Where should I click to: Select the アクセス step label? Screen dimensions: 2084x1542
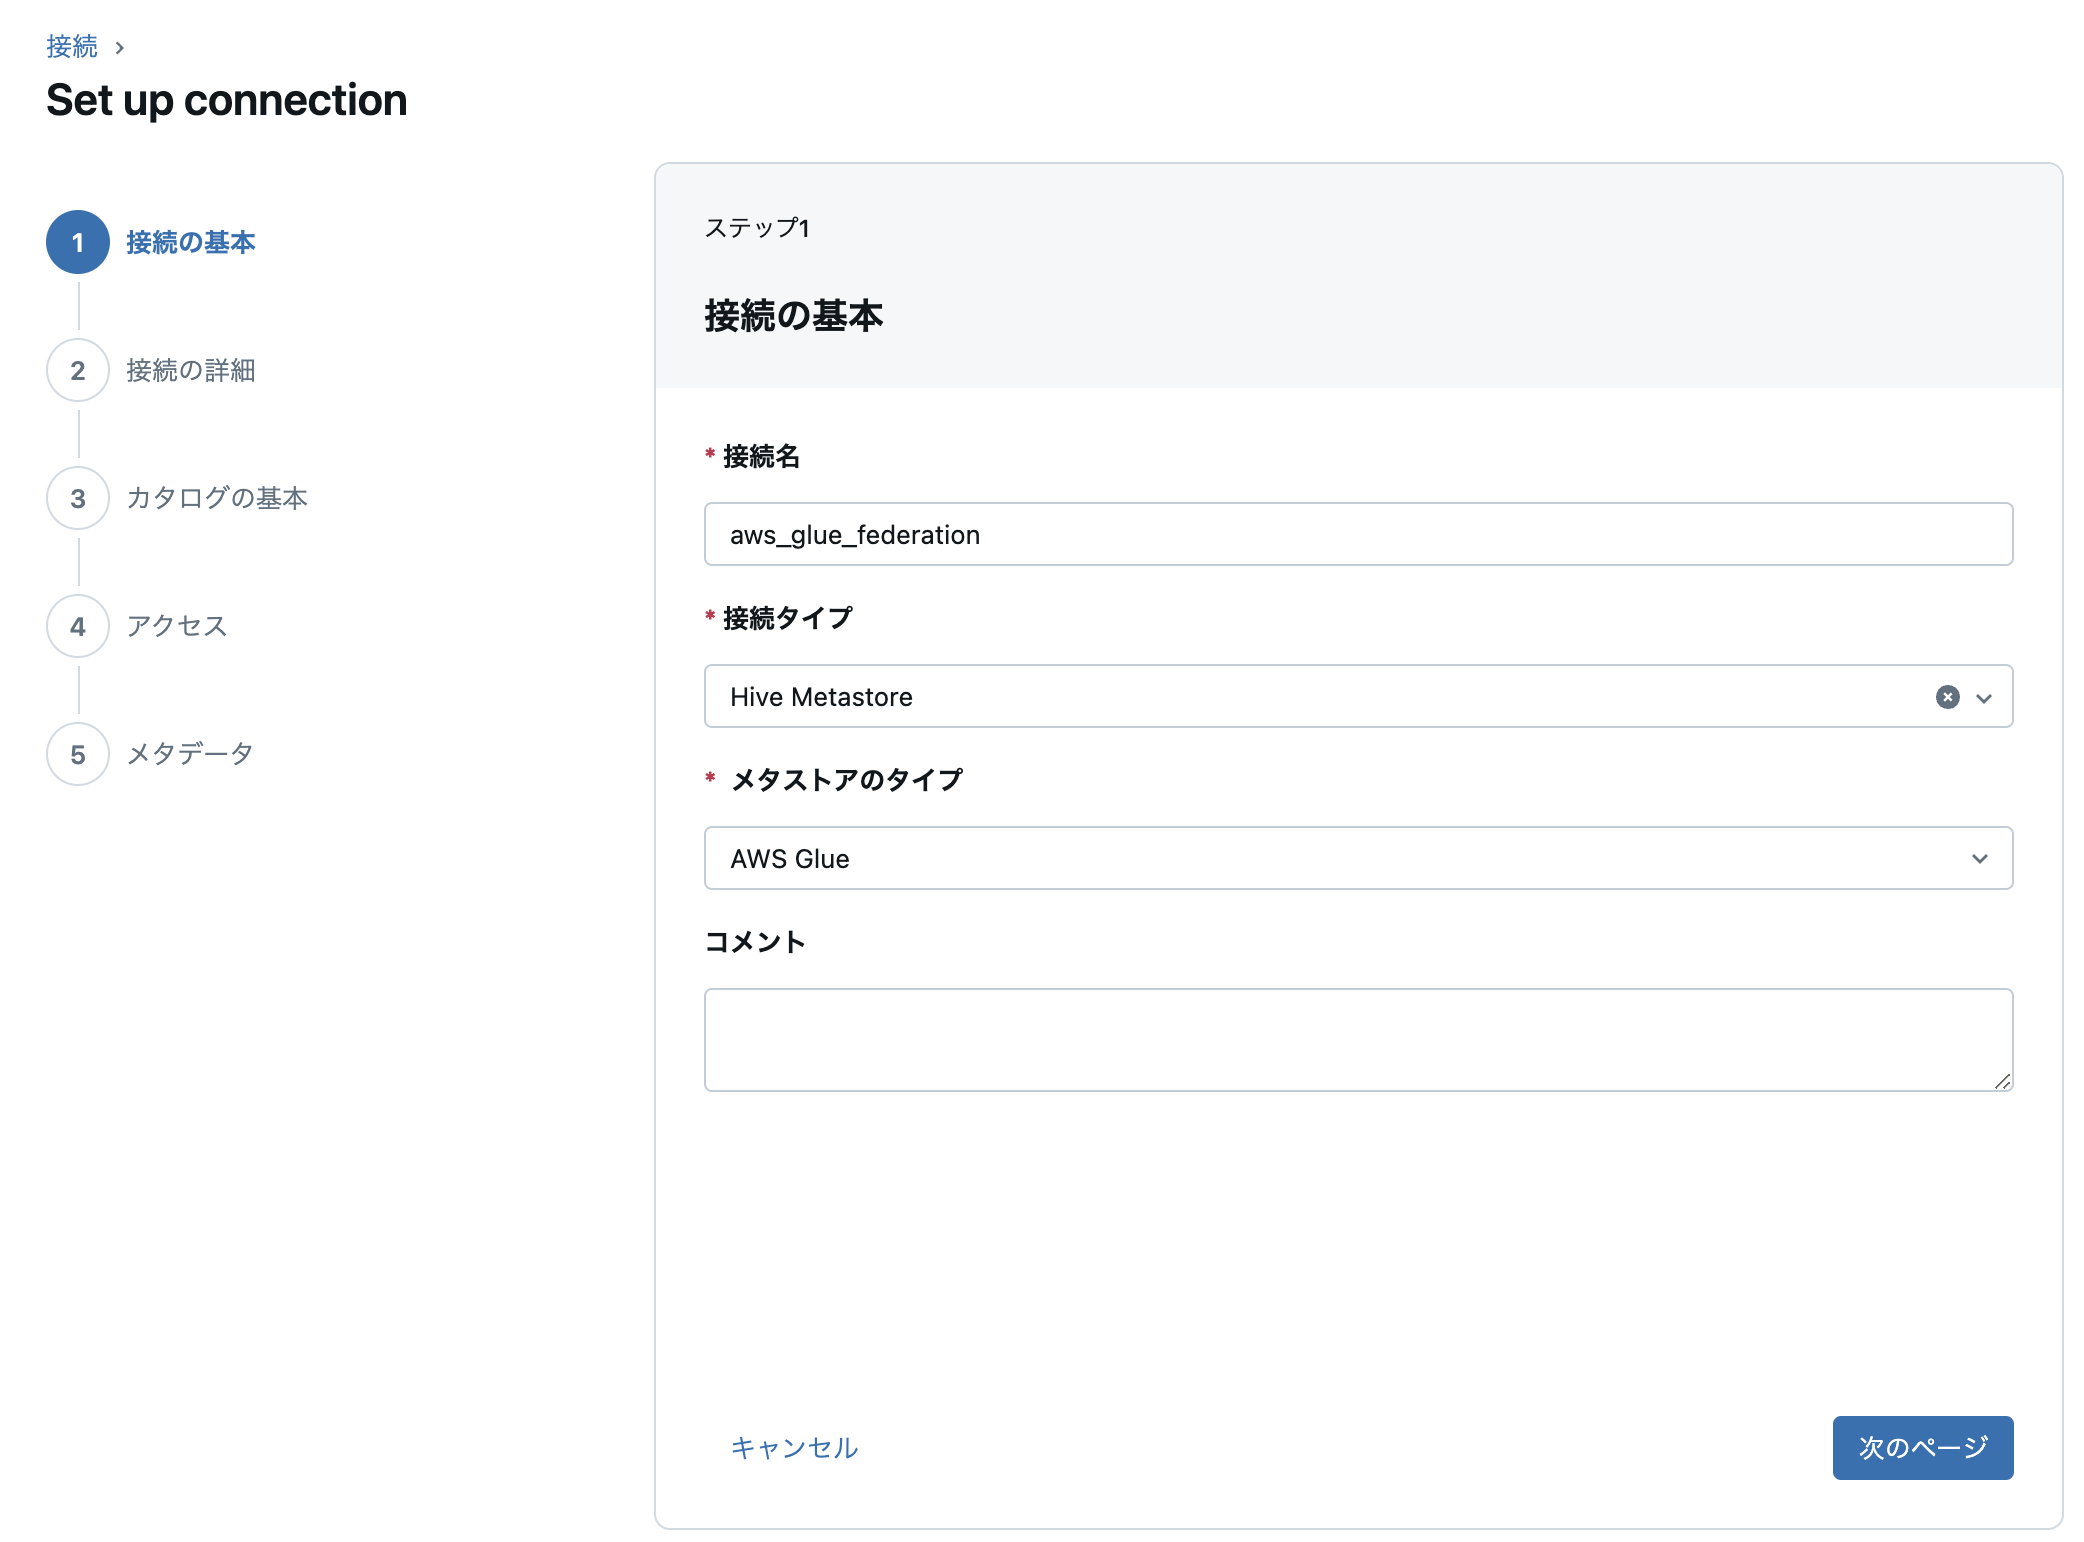point(177,626)
